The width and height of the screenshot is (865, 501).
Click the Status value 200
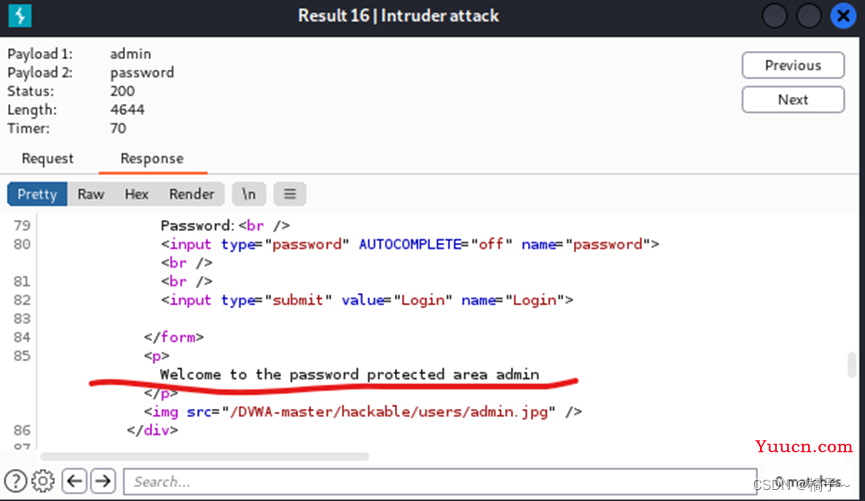(122, 91)
